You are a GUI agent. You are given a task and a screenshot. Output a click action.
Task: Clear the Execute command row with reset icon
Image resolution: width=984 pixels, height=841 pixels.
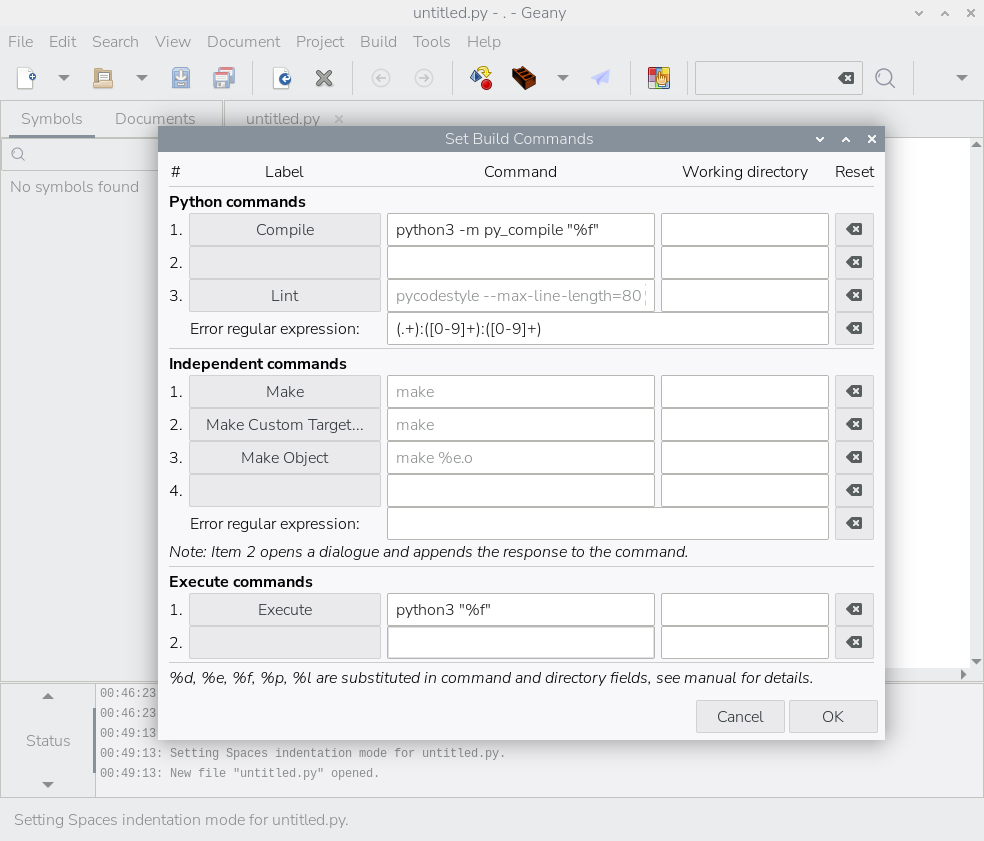click(x=854, y=610)
